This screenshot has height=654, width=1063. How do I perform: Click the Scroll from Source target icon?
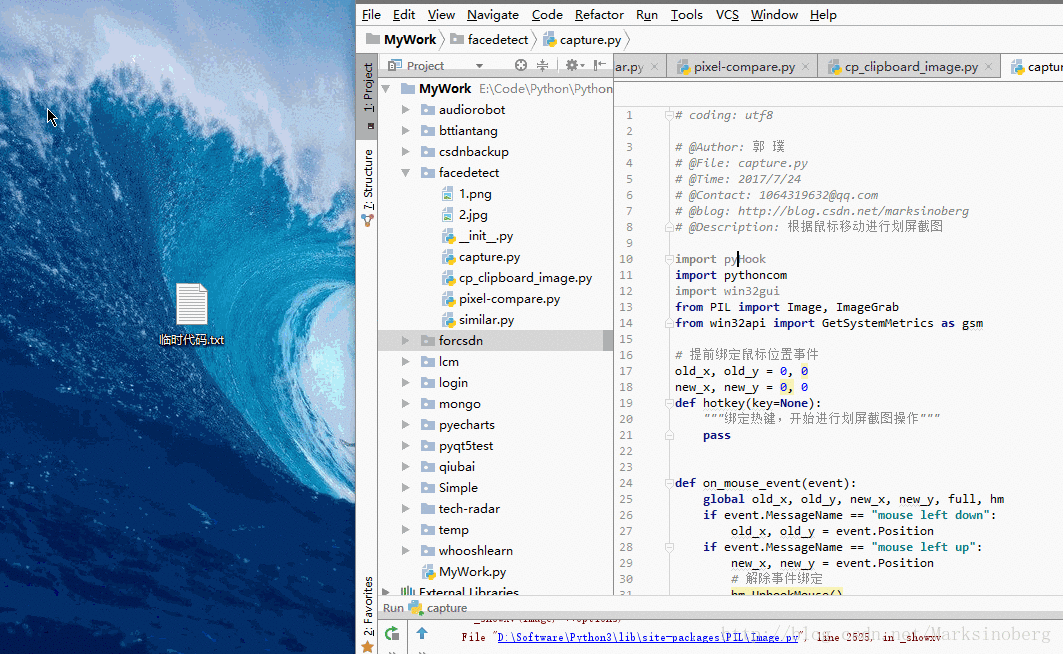tap(522, 65)
